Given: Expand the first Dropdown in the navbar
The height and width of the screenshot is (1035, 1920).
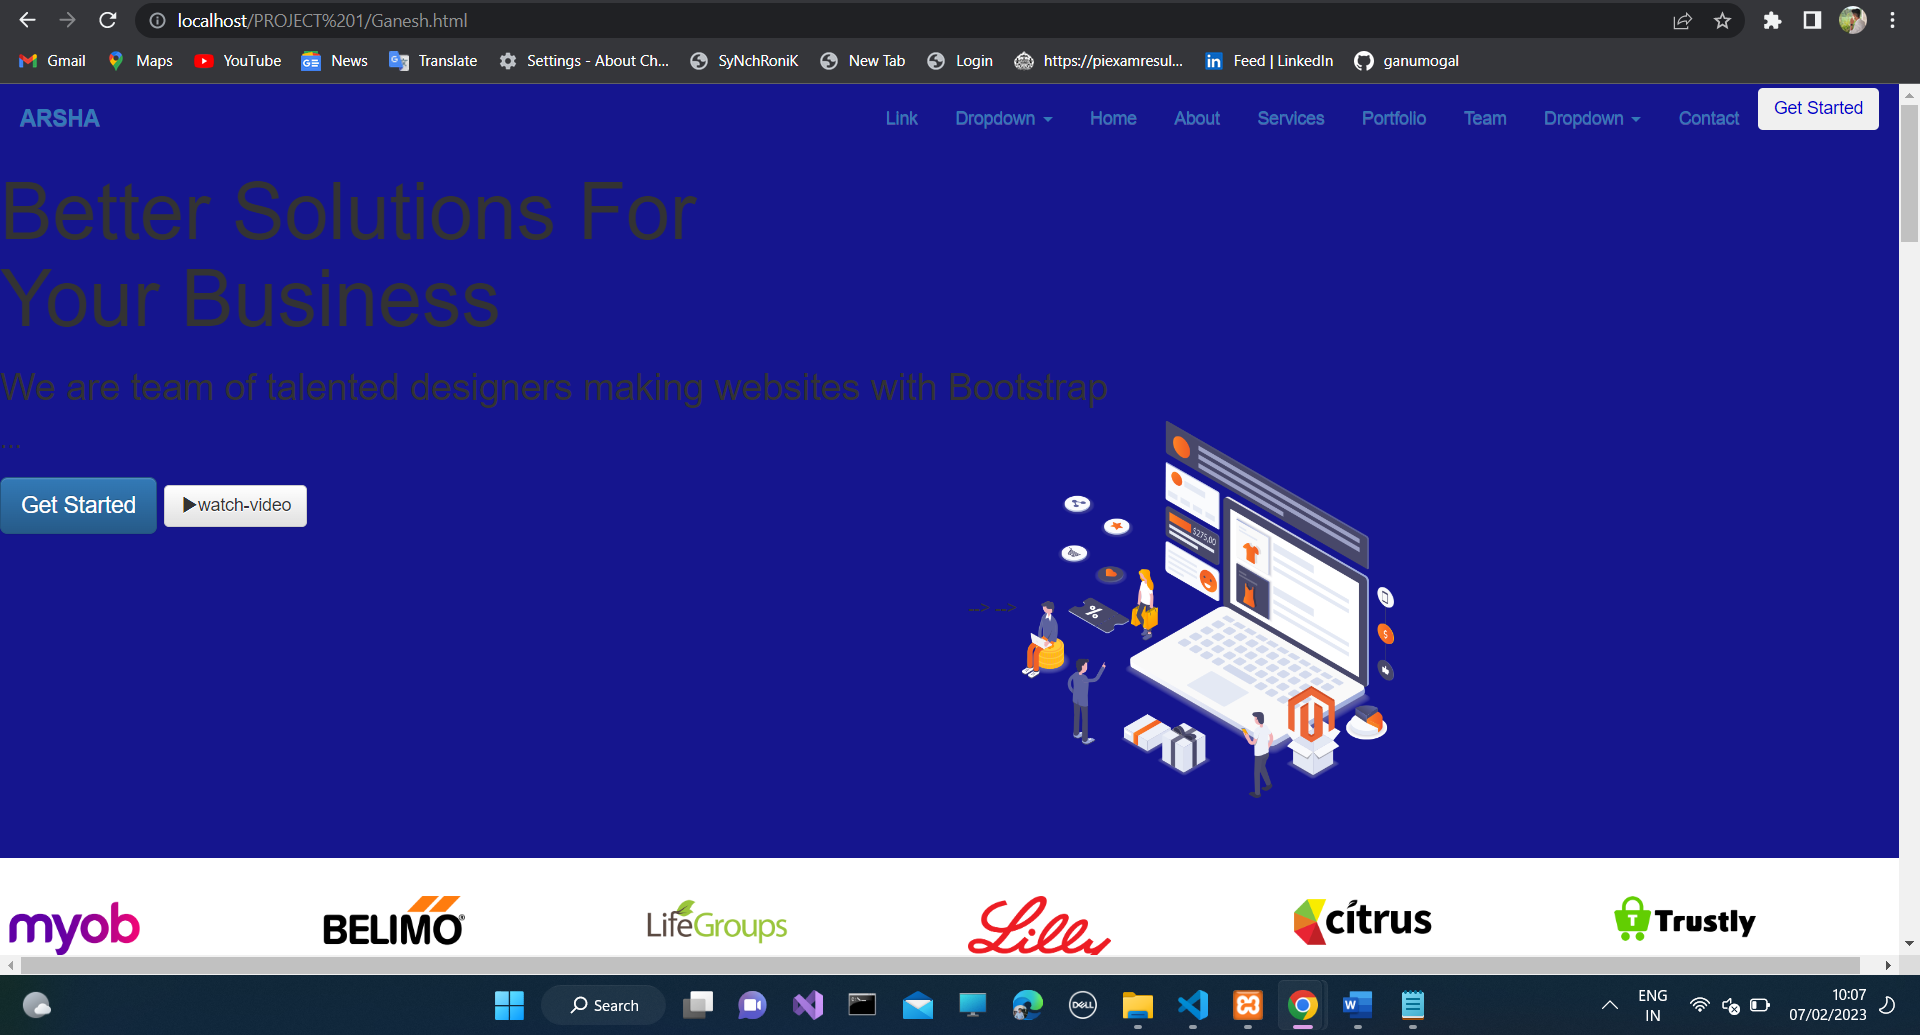Looking at the screenshot, I should [1003, 118].
